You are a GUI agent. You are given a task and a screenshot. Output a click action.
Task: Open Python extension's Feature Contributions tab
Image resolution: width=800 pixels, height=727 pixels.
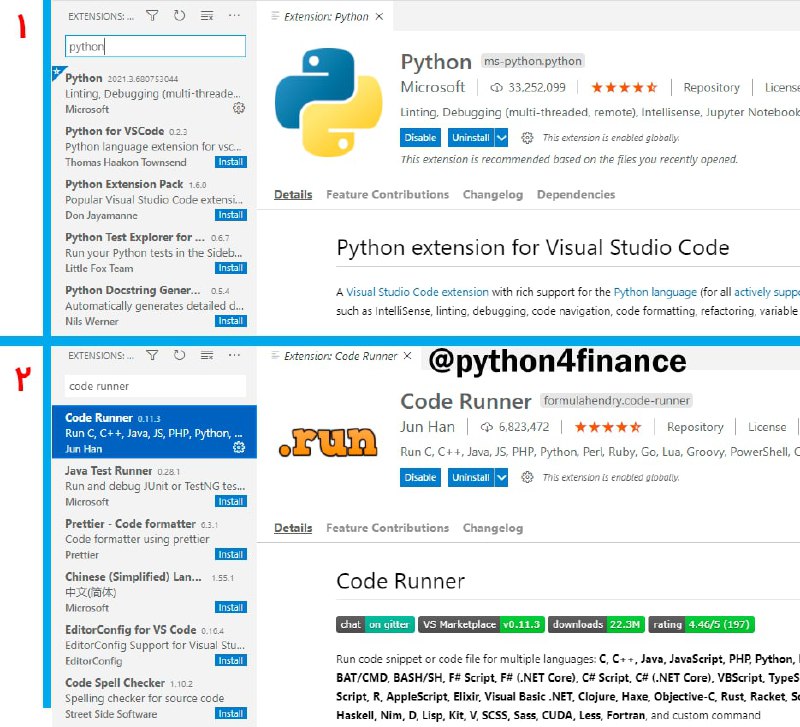point(388,194)
